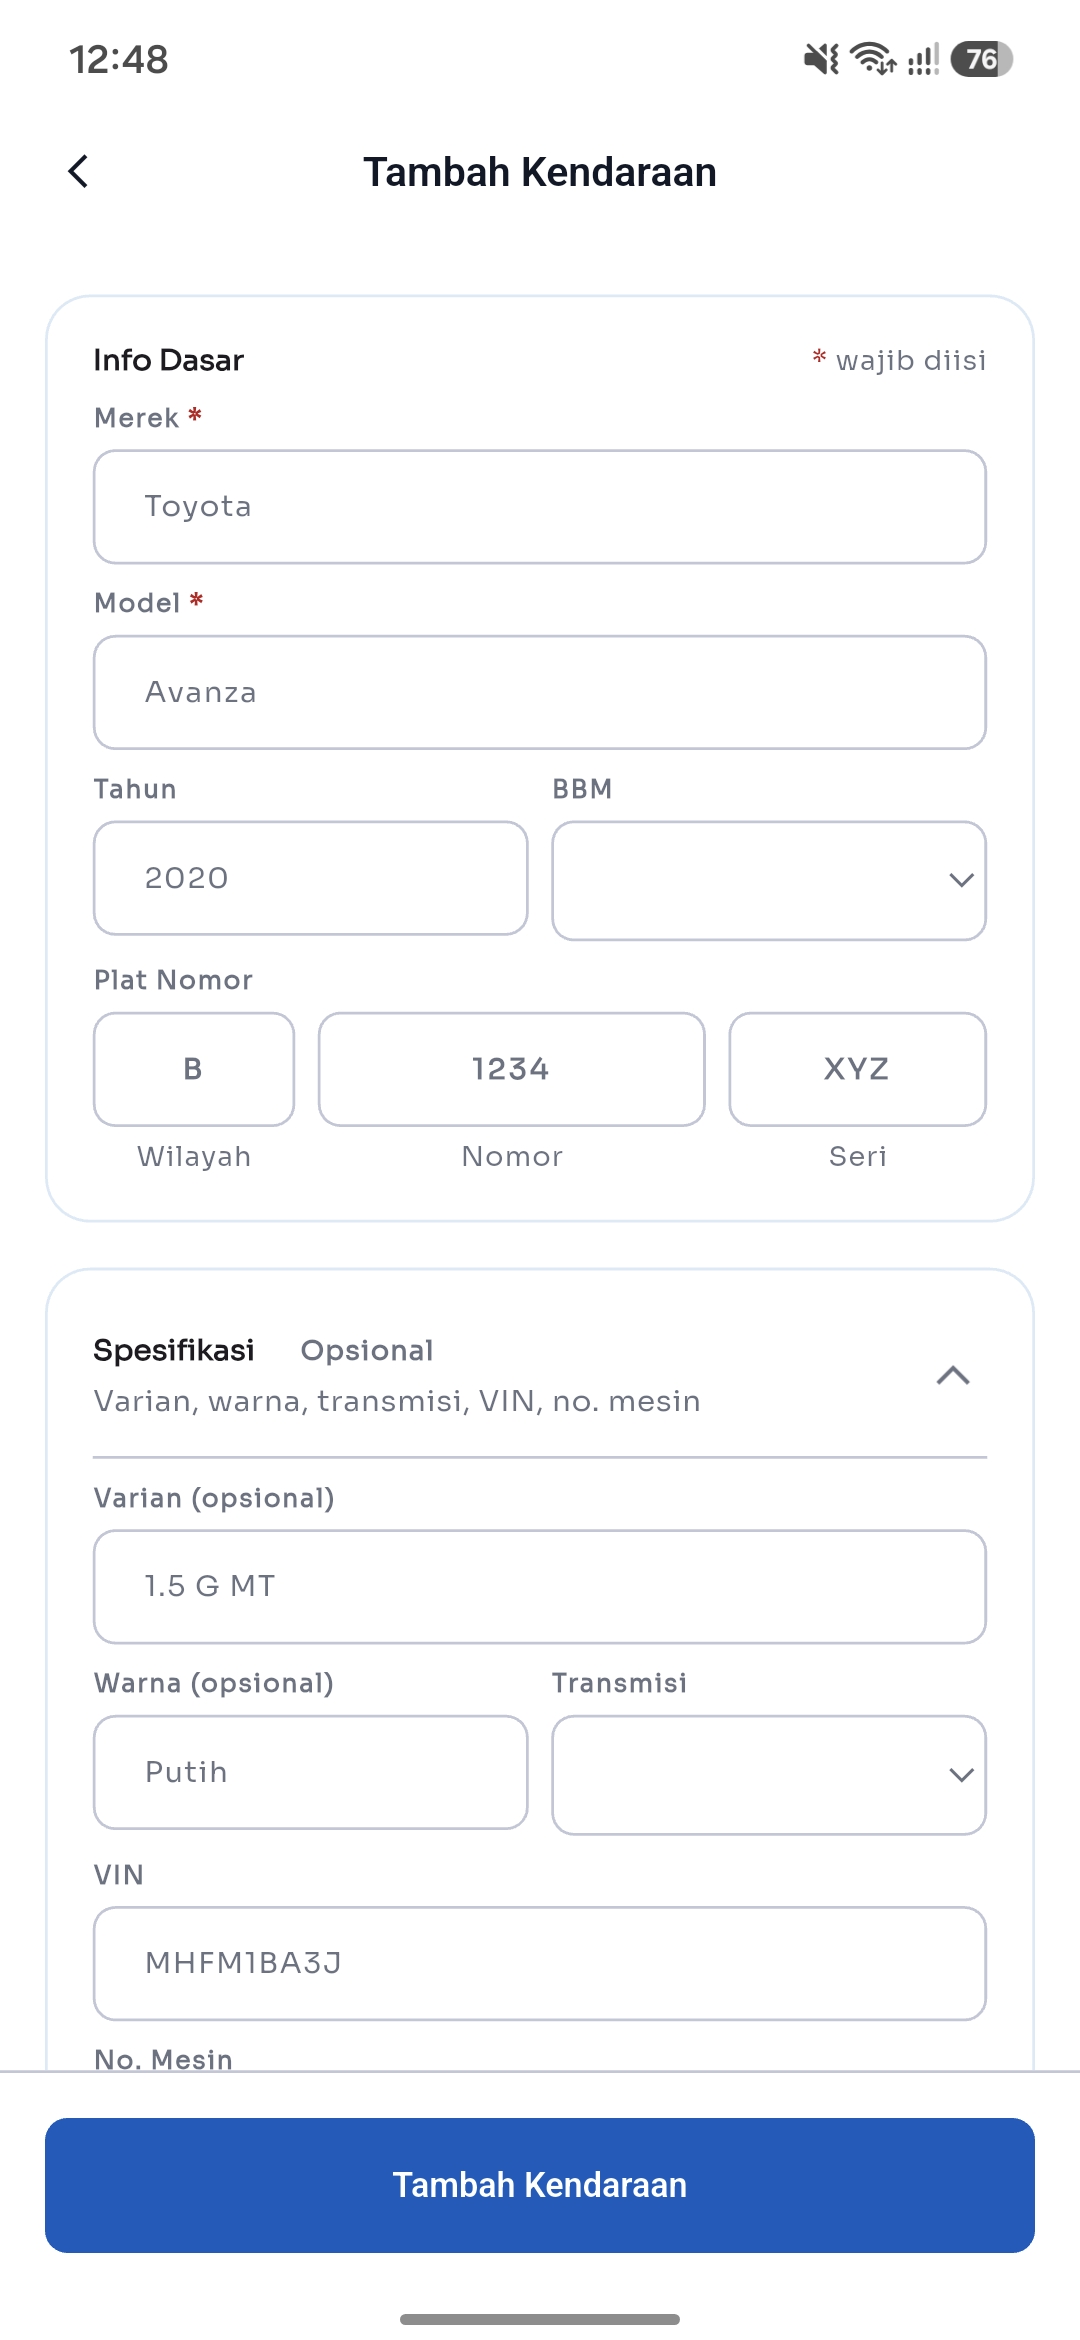Click the Tahun field showing 2020
Screen dimensions: 1080x2340
coord(310,878)
